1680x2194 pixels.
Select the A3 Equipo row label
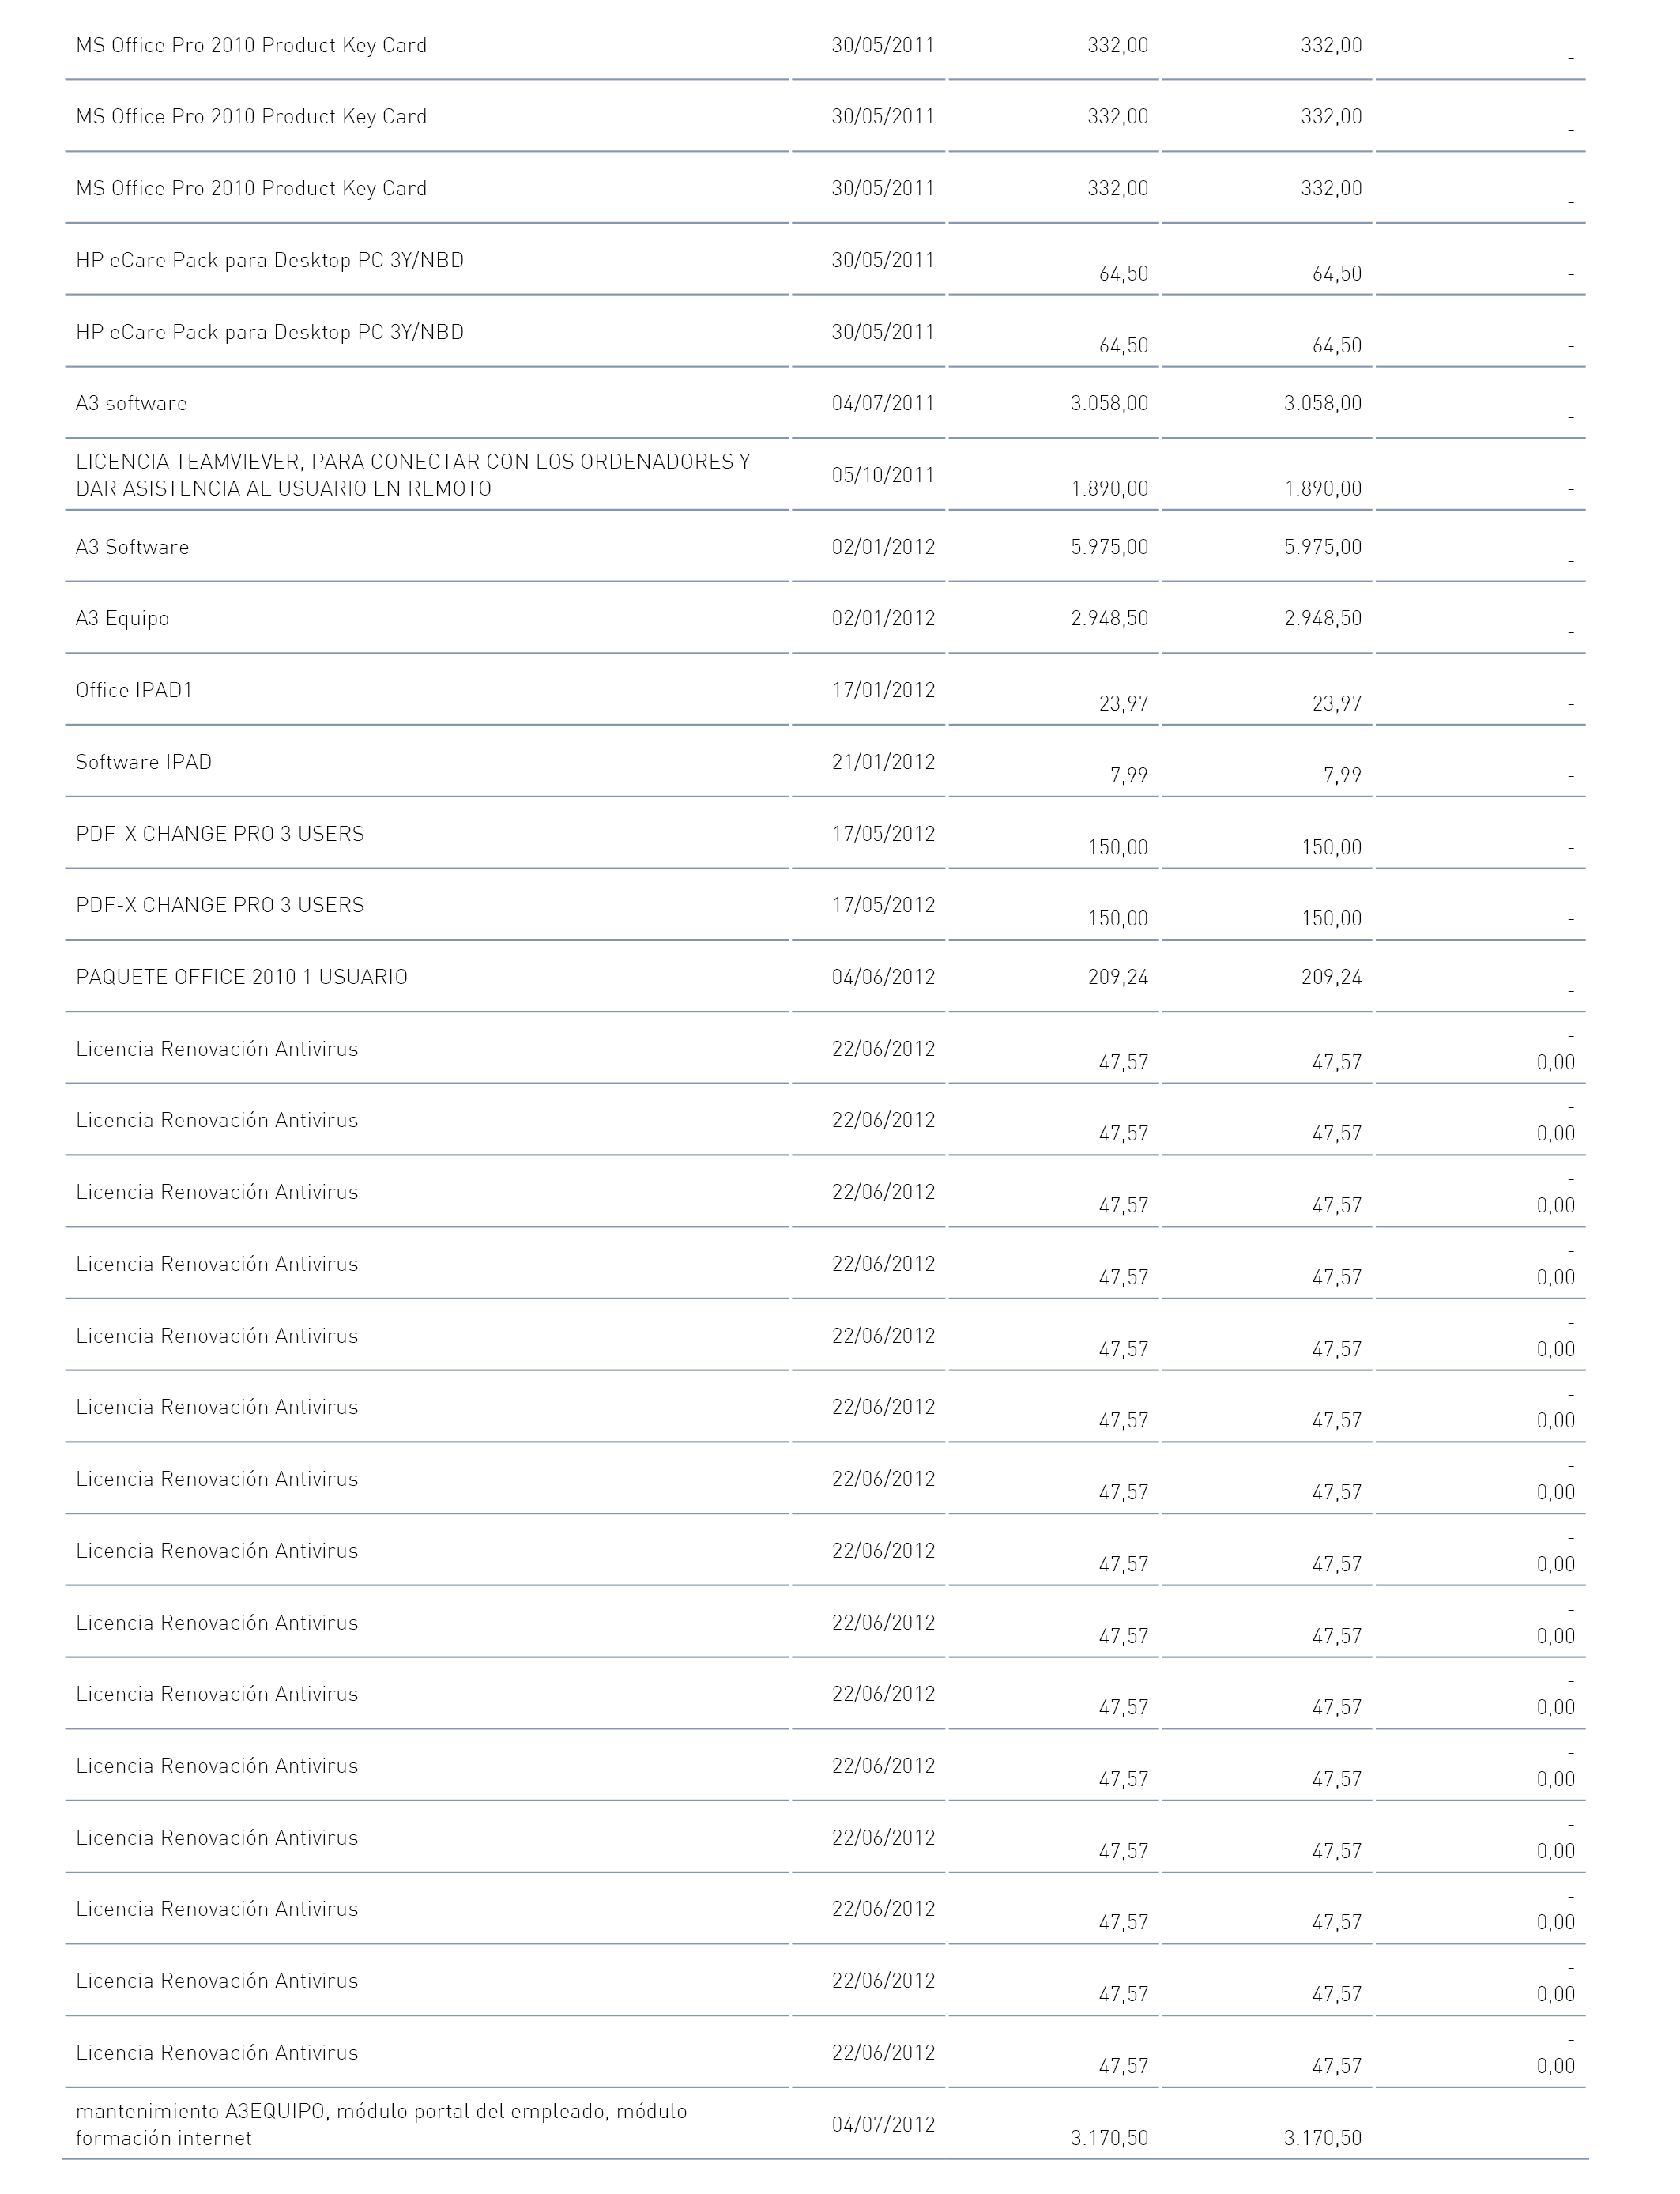(x=122, y=618)
